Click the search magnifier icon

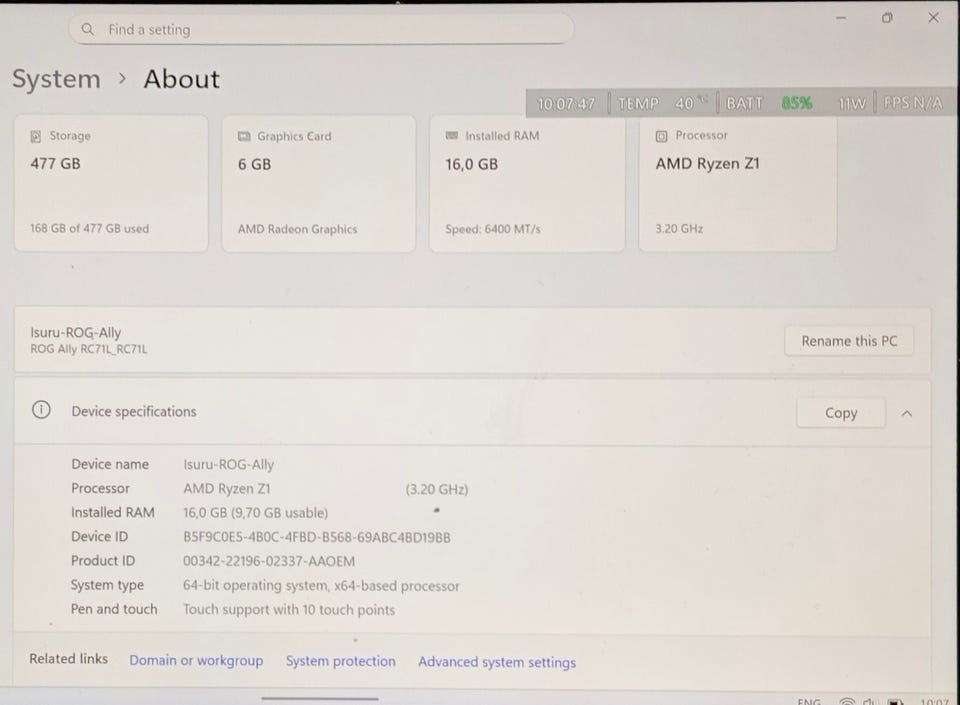[88, 29]
